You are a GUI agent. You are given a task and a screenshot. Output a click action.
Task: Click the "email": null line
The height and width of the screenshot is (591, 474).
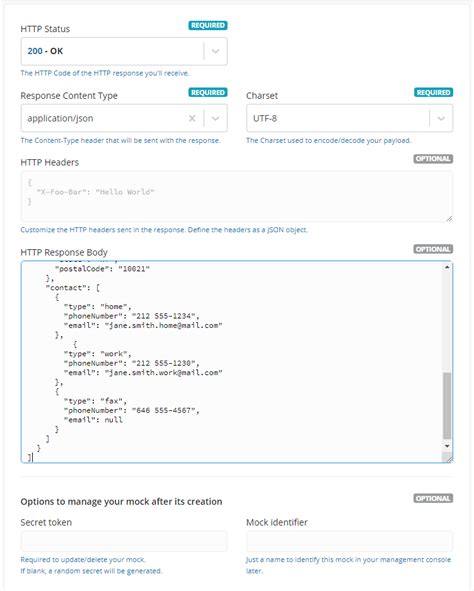93,420
